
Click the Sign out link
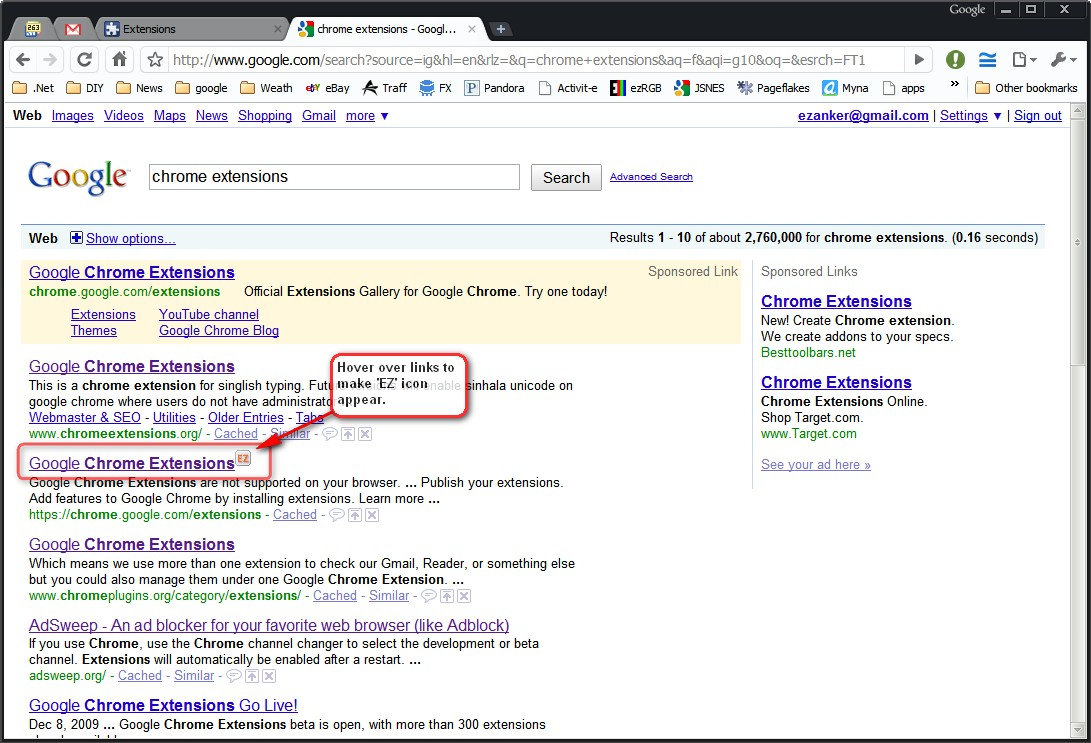click(1037, 115)
